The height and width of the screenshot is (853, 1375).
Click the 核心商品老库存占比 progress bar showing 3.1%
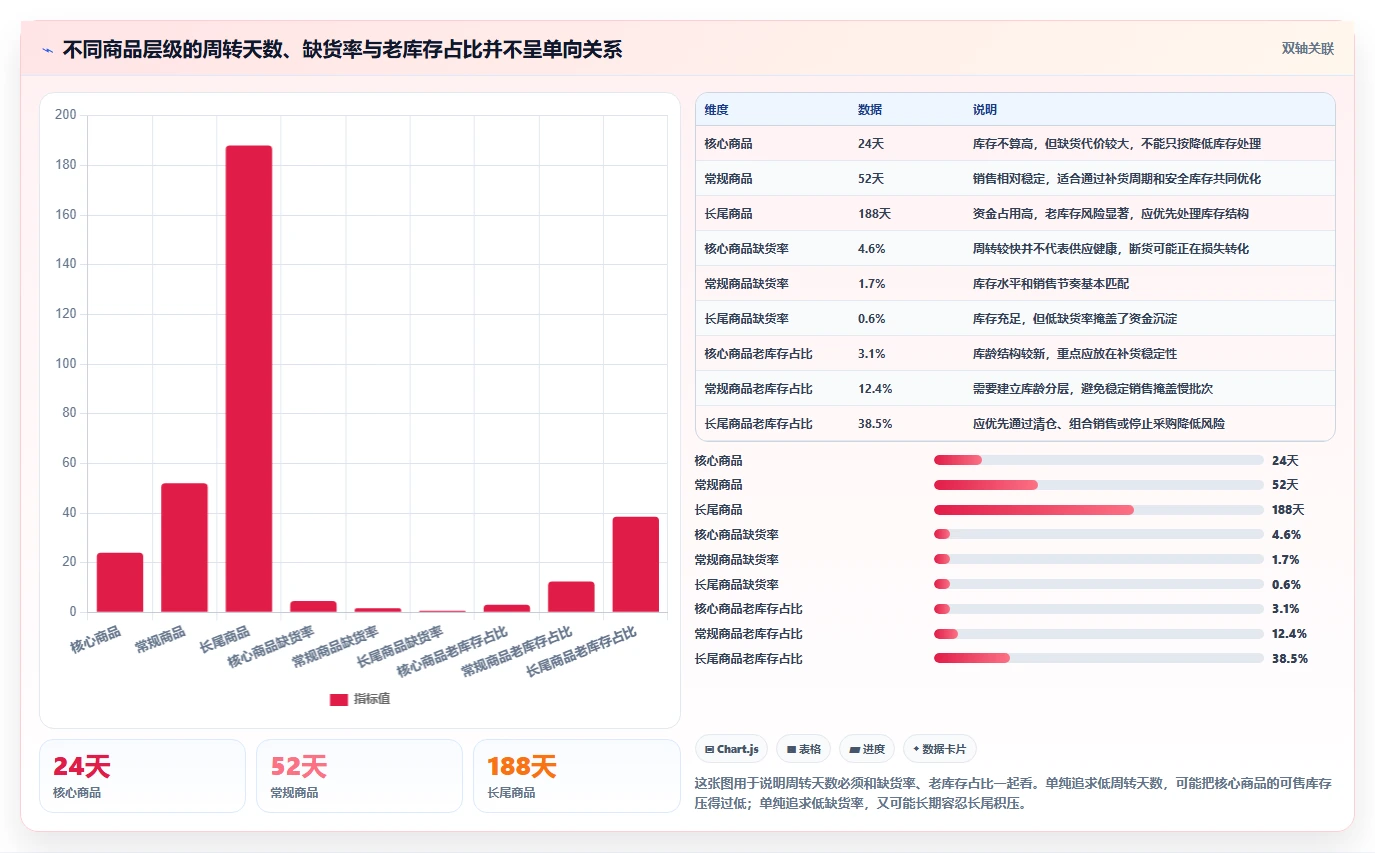[x=1099, y=609]
